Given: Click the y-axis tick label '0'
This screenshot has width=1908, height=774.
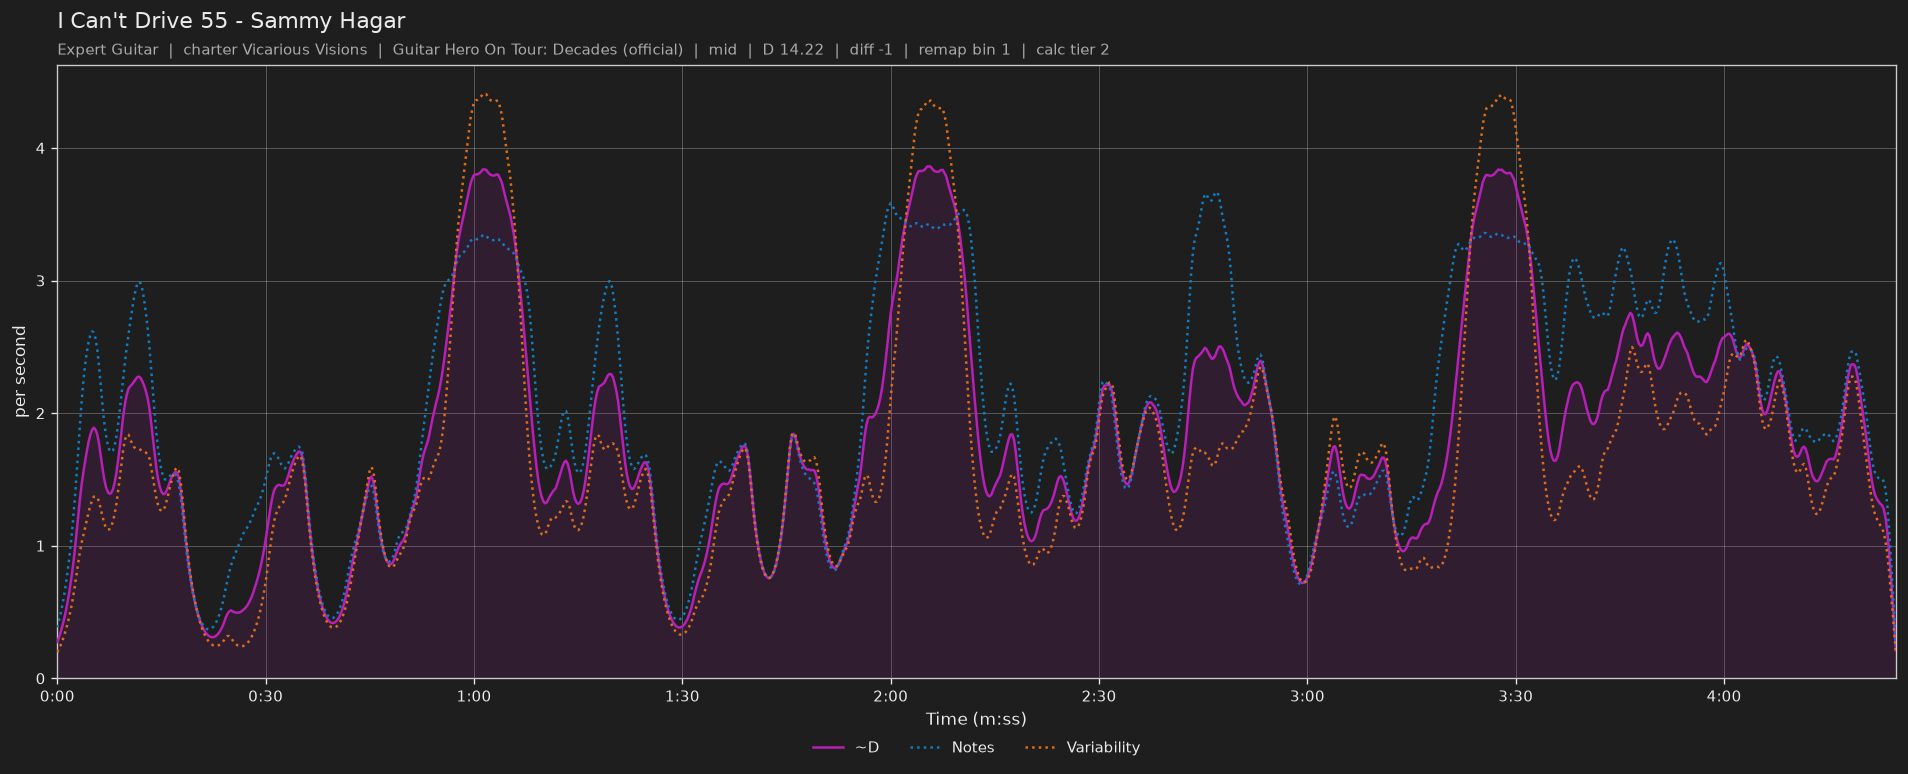Looking at the screenshot, I should pos(42,679).
